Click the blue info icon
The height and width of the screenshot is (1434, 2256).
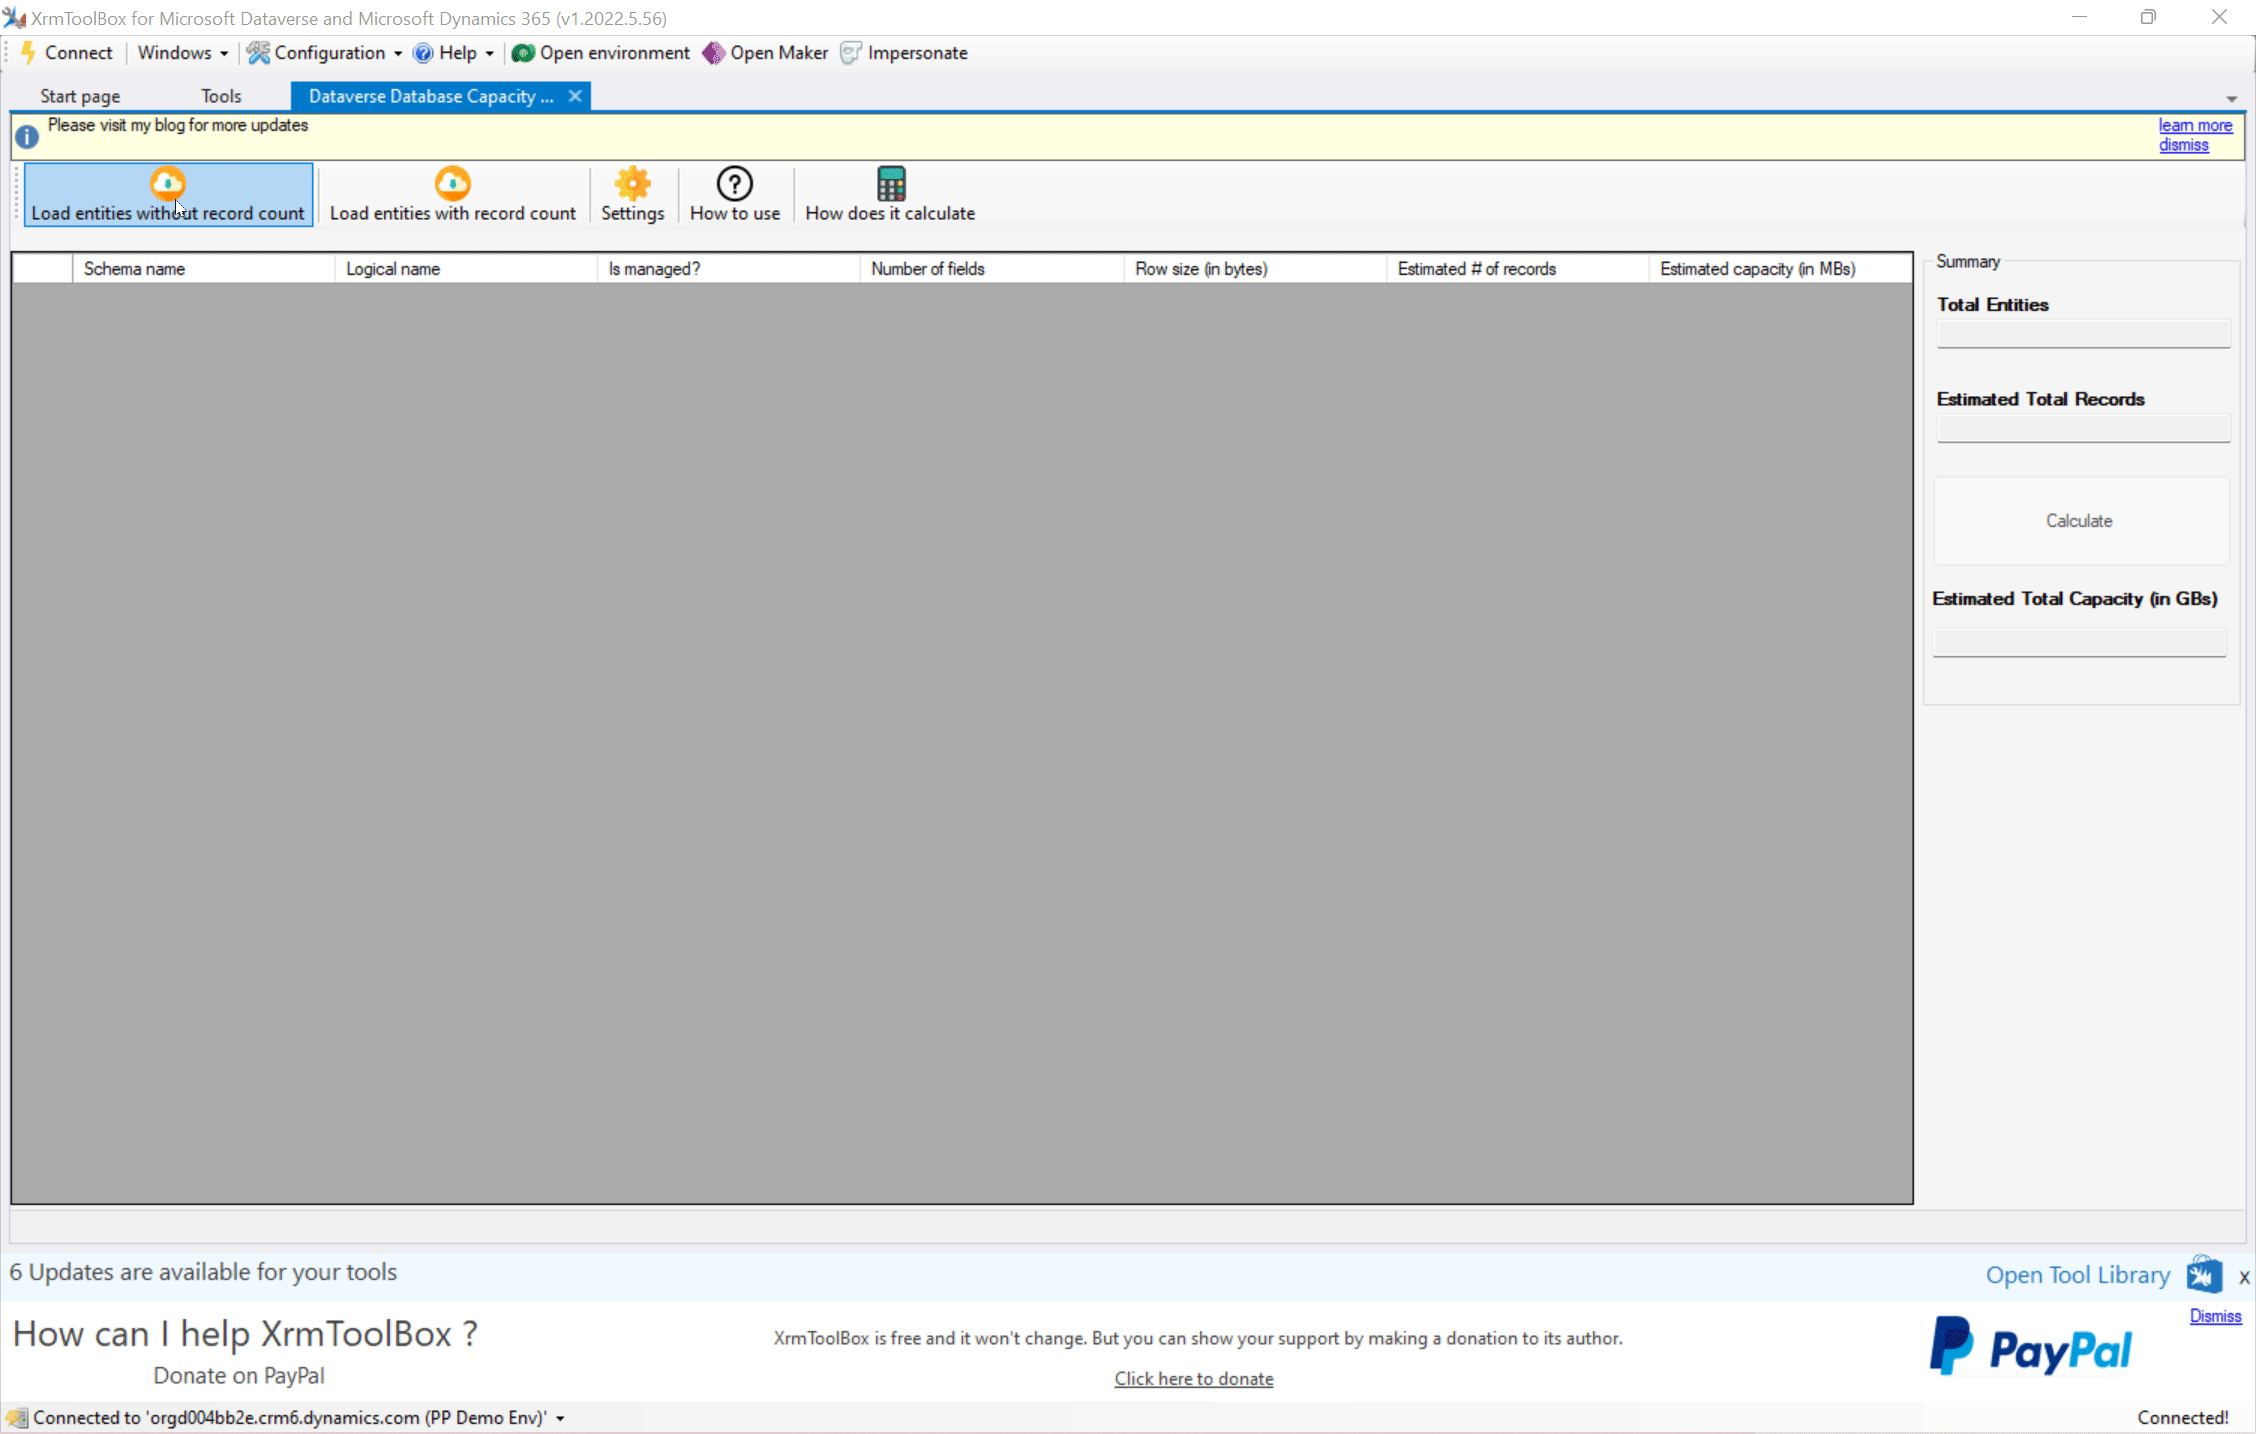tap(27, 136)
